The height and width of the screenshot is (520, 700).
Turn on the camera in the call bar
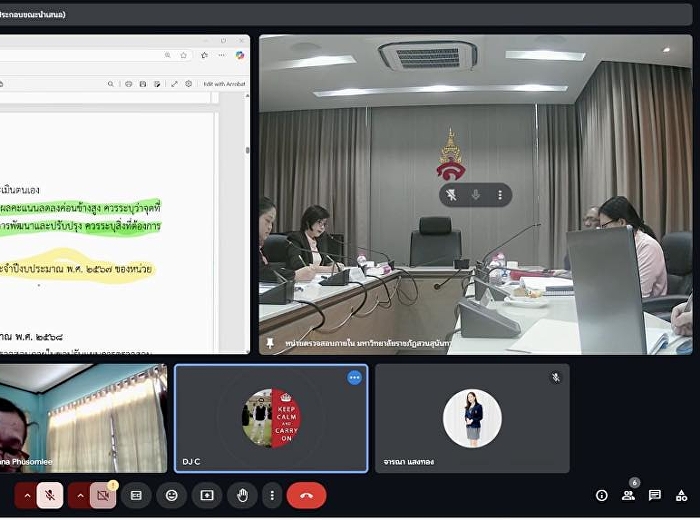[x=103, y=495]
